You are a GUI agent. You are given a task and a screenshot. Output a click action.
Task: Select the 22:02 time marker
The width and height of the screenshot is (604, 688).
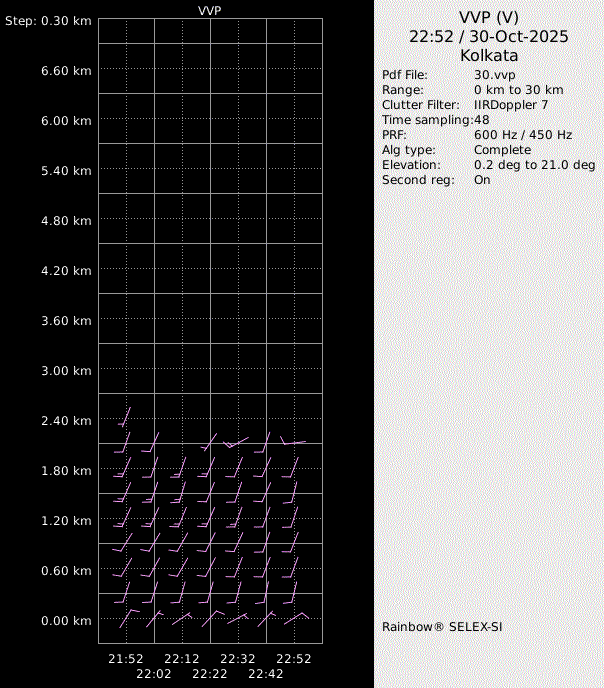click(154, 674)
